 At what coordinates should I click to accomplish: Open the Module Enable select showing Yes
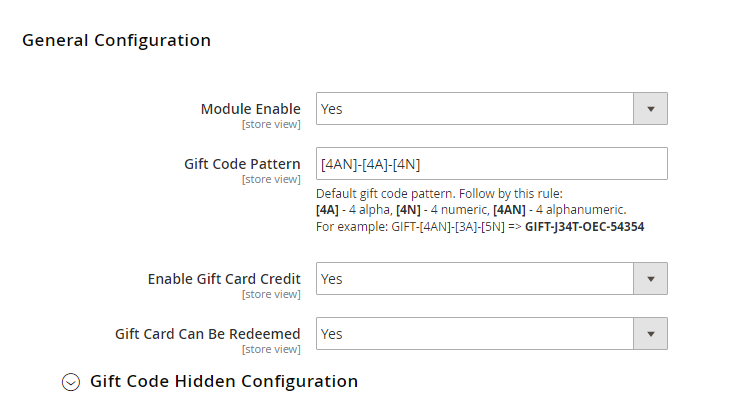492,109
